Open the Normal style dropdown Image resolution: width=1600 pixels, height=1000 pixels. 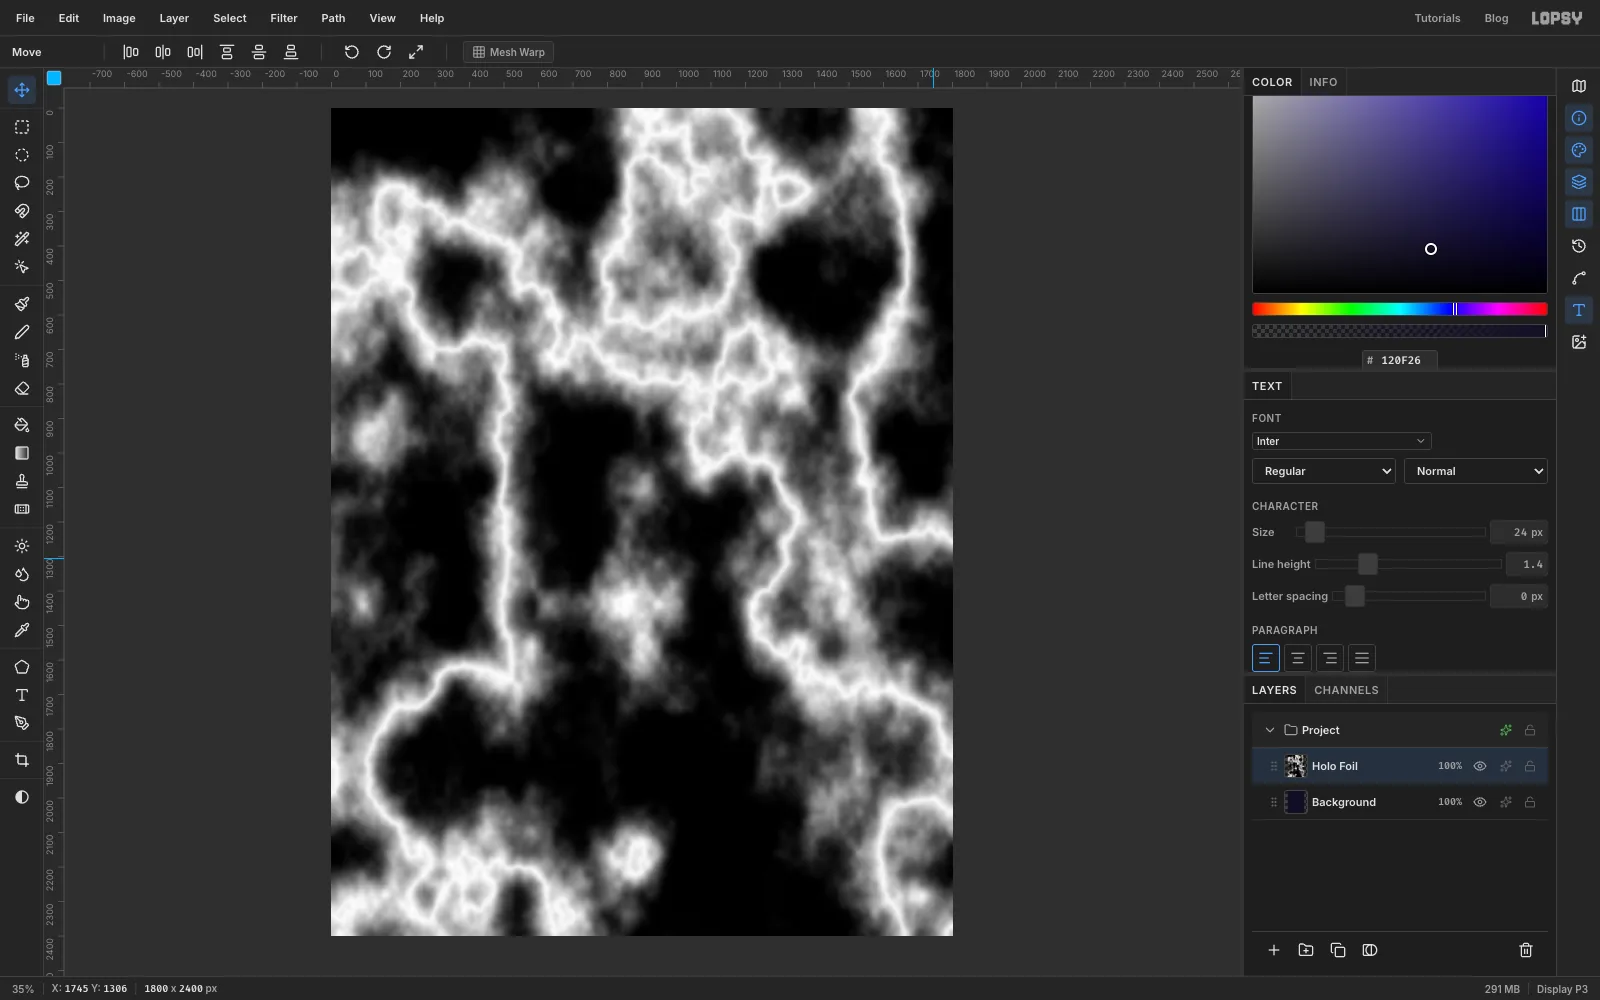click(x=1476, y=471)
